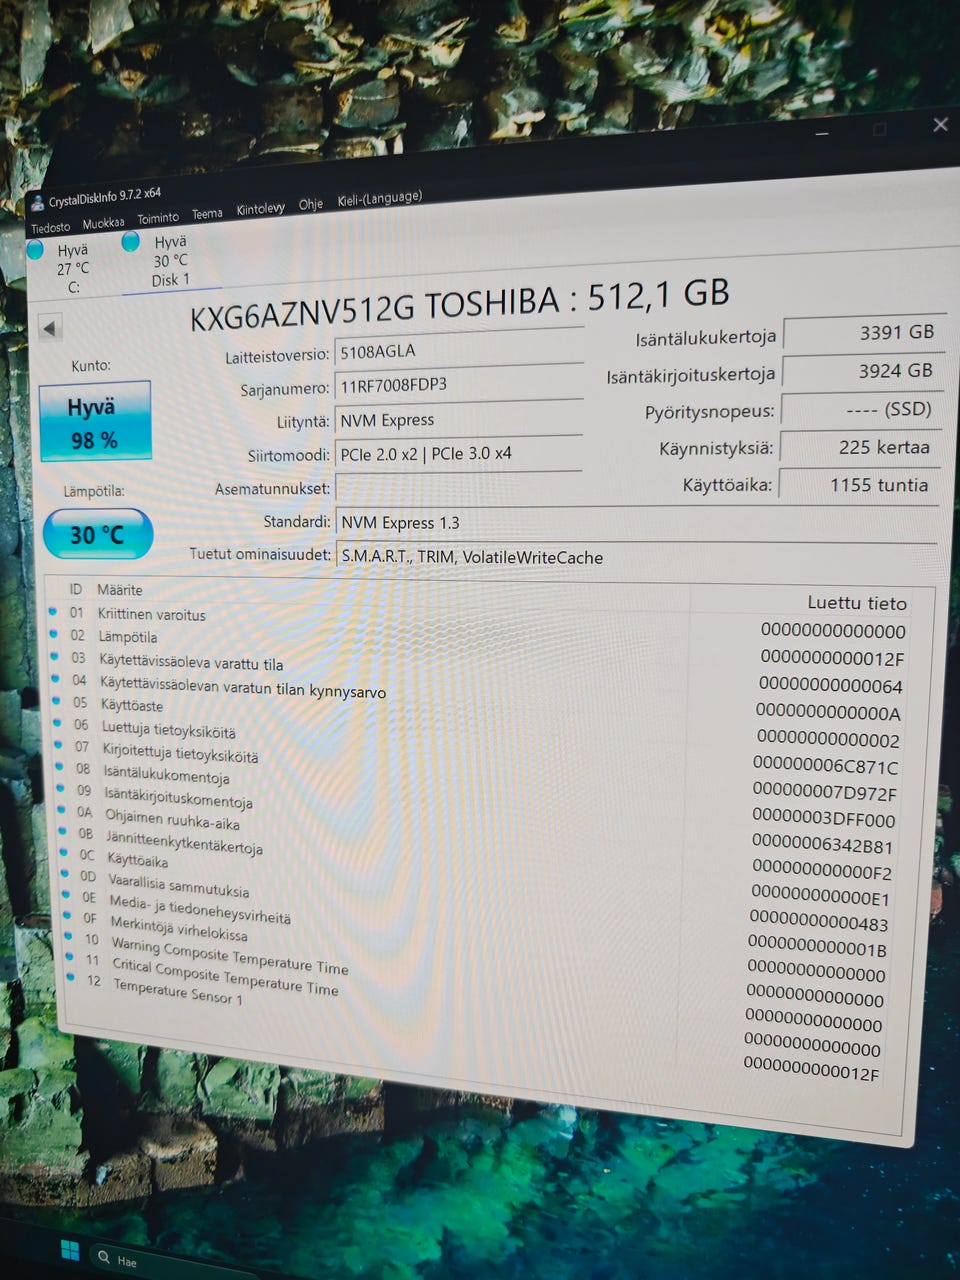Open the Muokkaa menu
The width and height of the screenshot is (960, 1280).
pyautogui.click(x=103, y=223)
